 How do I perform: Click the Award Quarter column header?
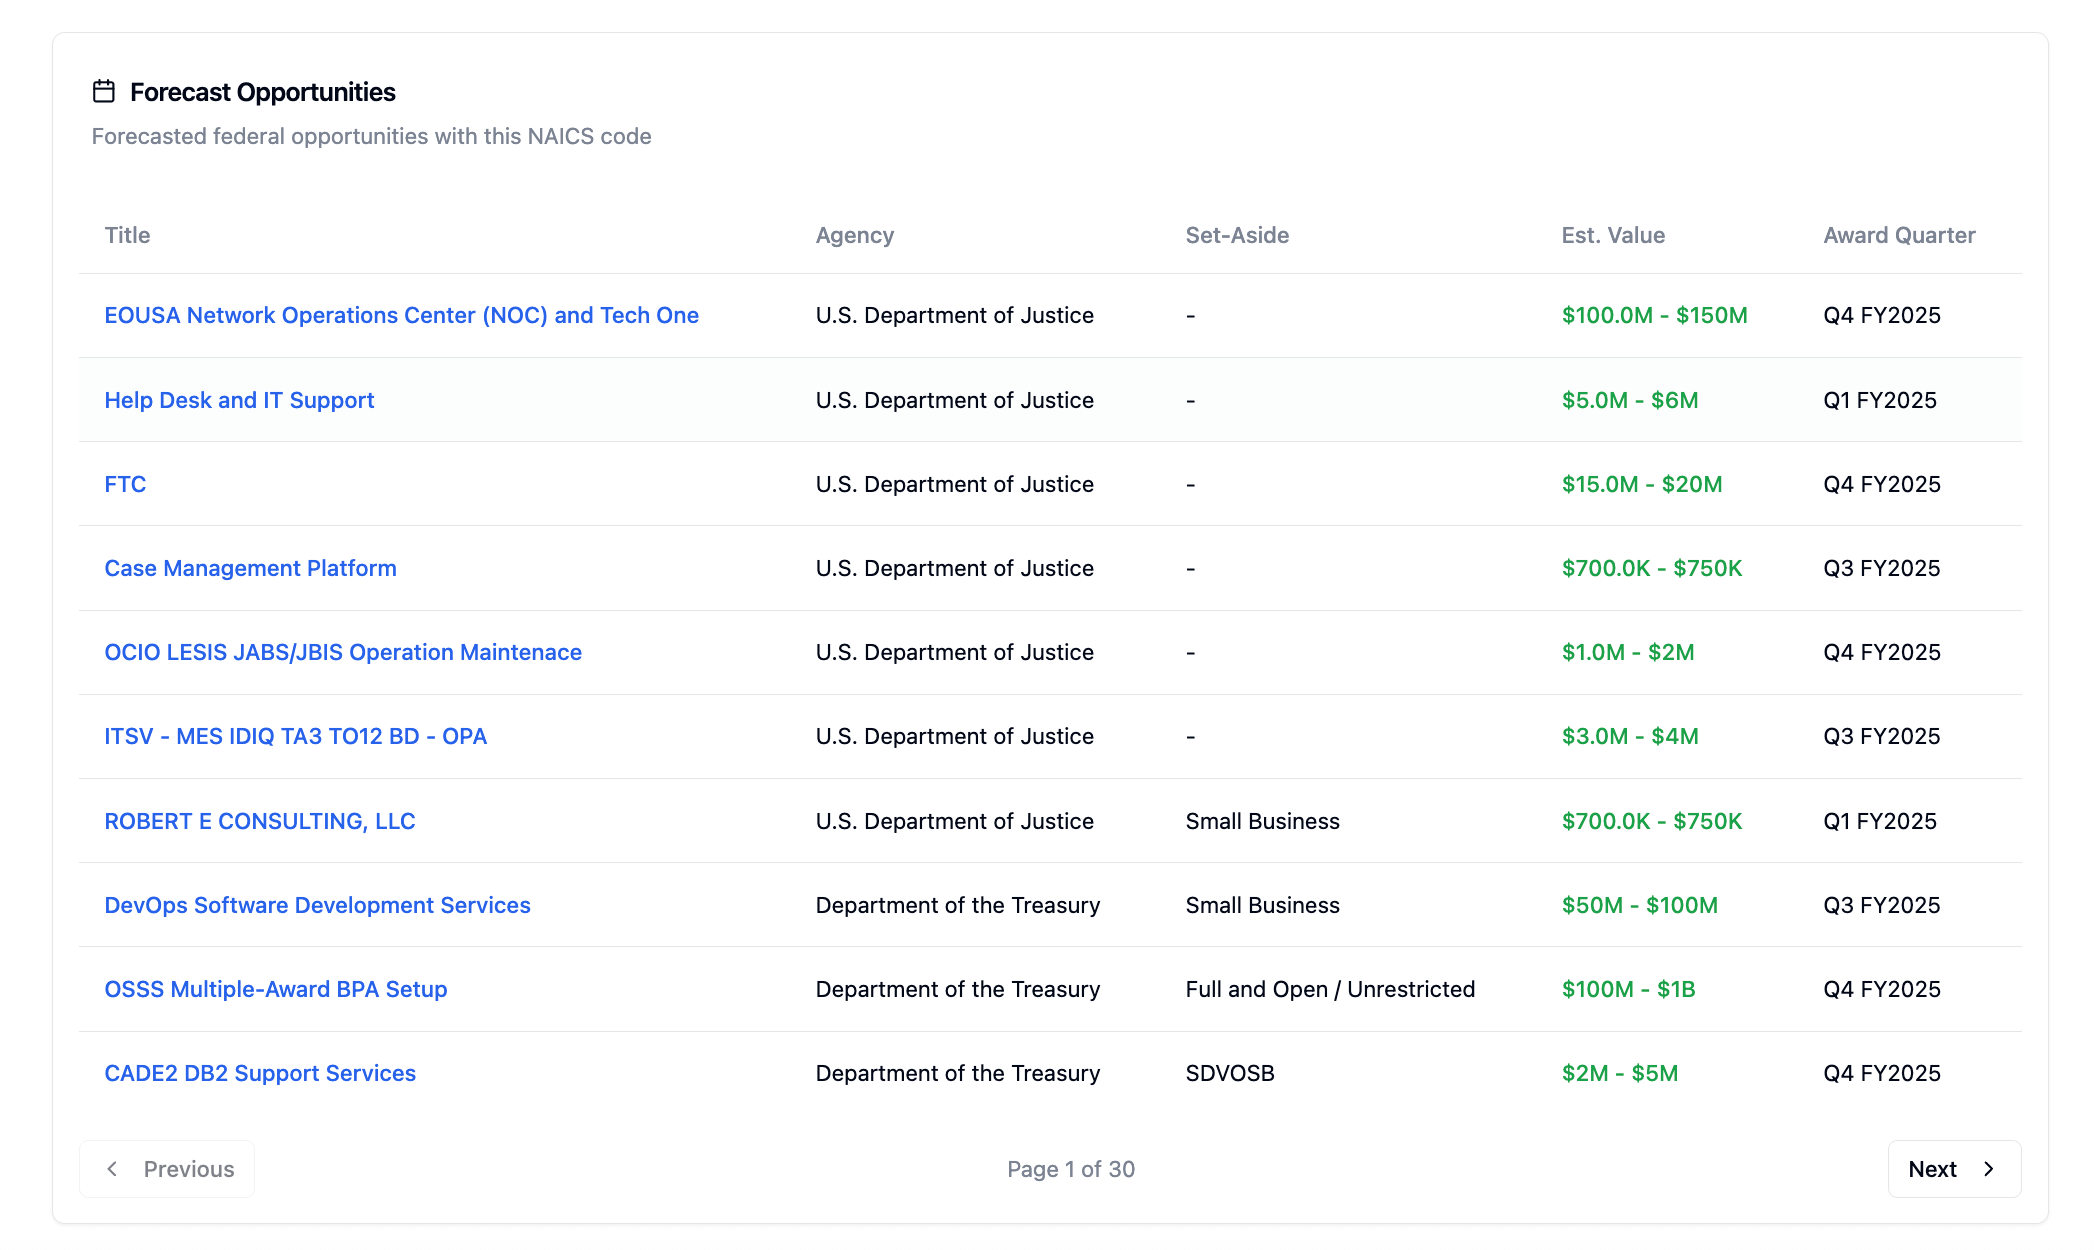pos(1898,235)
